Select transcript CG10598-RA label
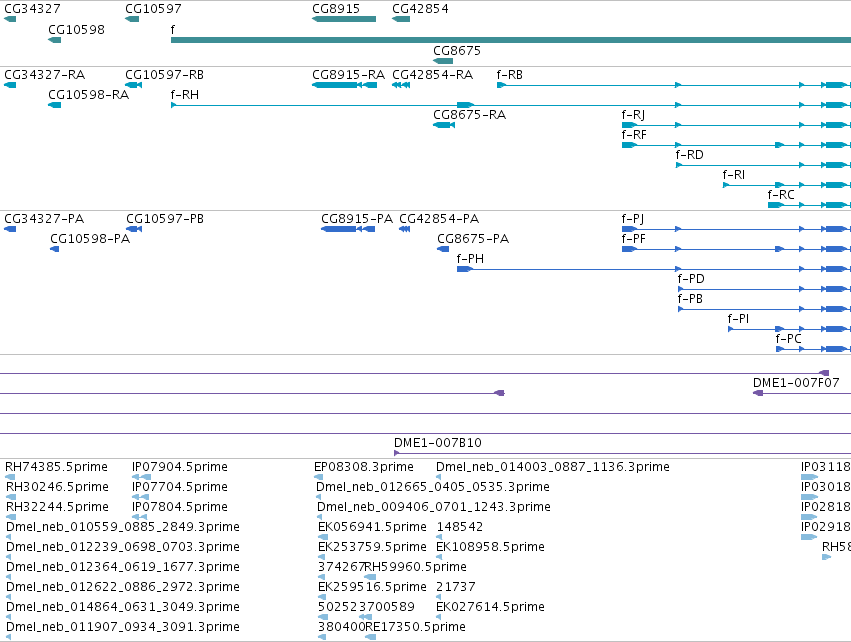 [88, 94]
